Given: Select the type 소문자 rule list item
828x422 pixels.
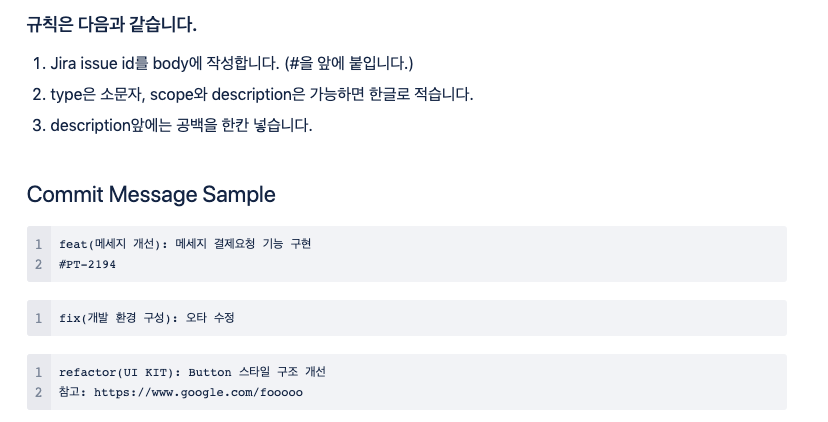Looking at the screenshot, I should point(261,94).
